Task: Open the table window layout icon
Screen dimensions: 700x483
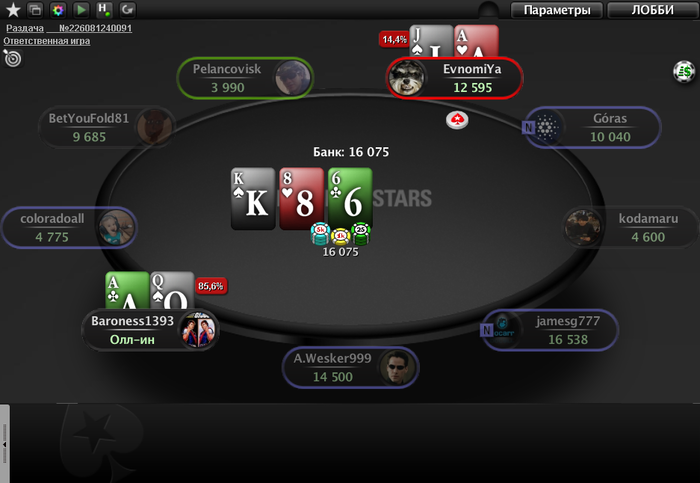Action: coord(35,10)
